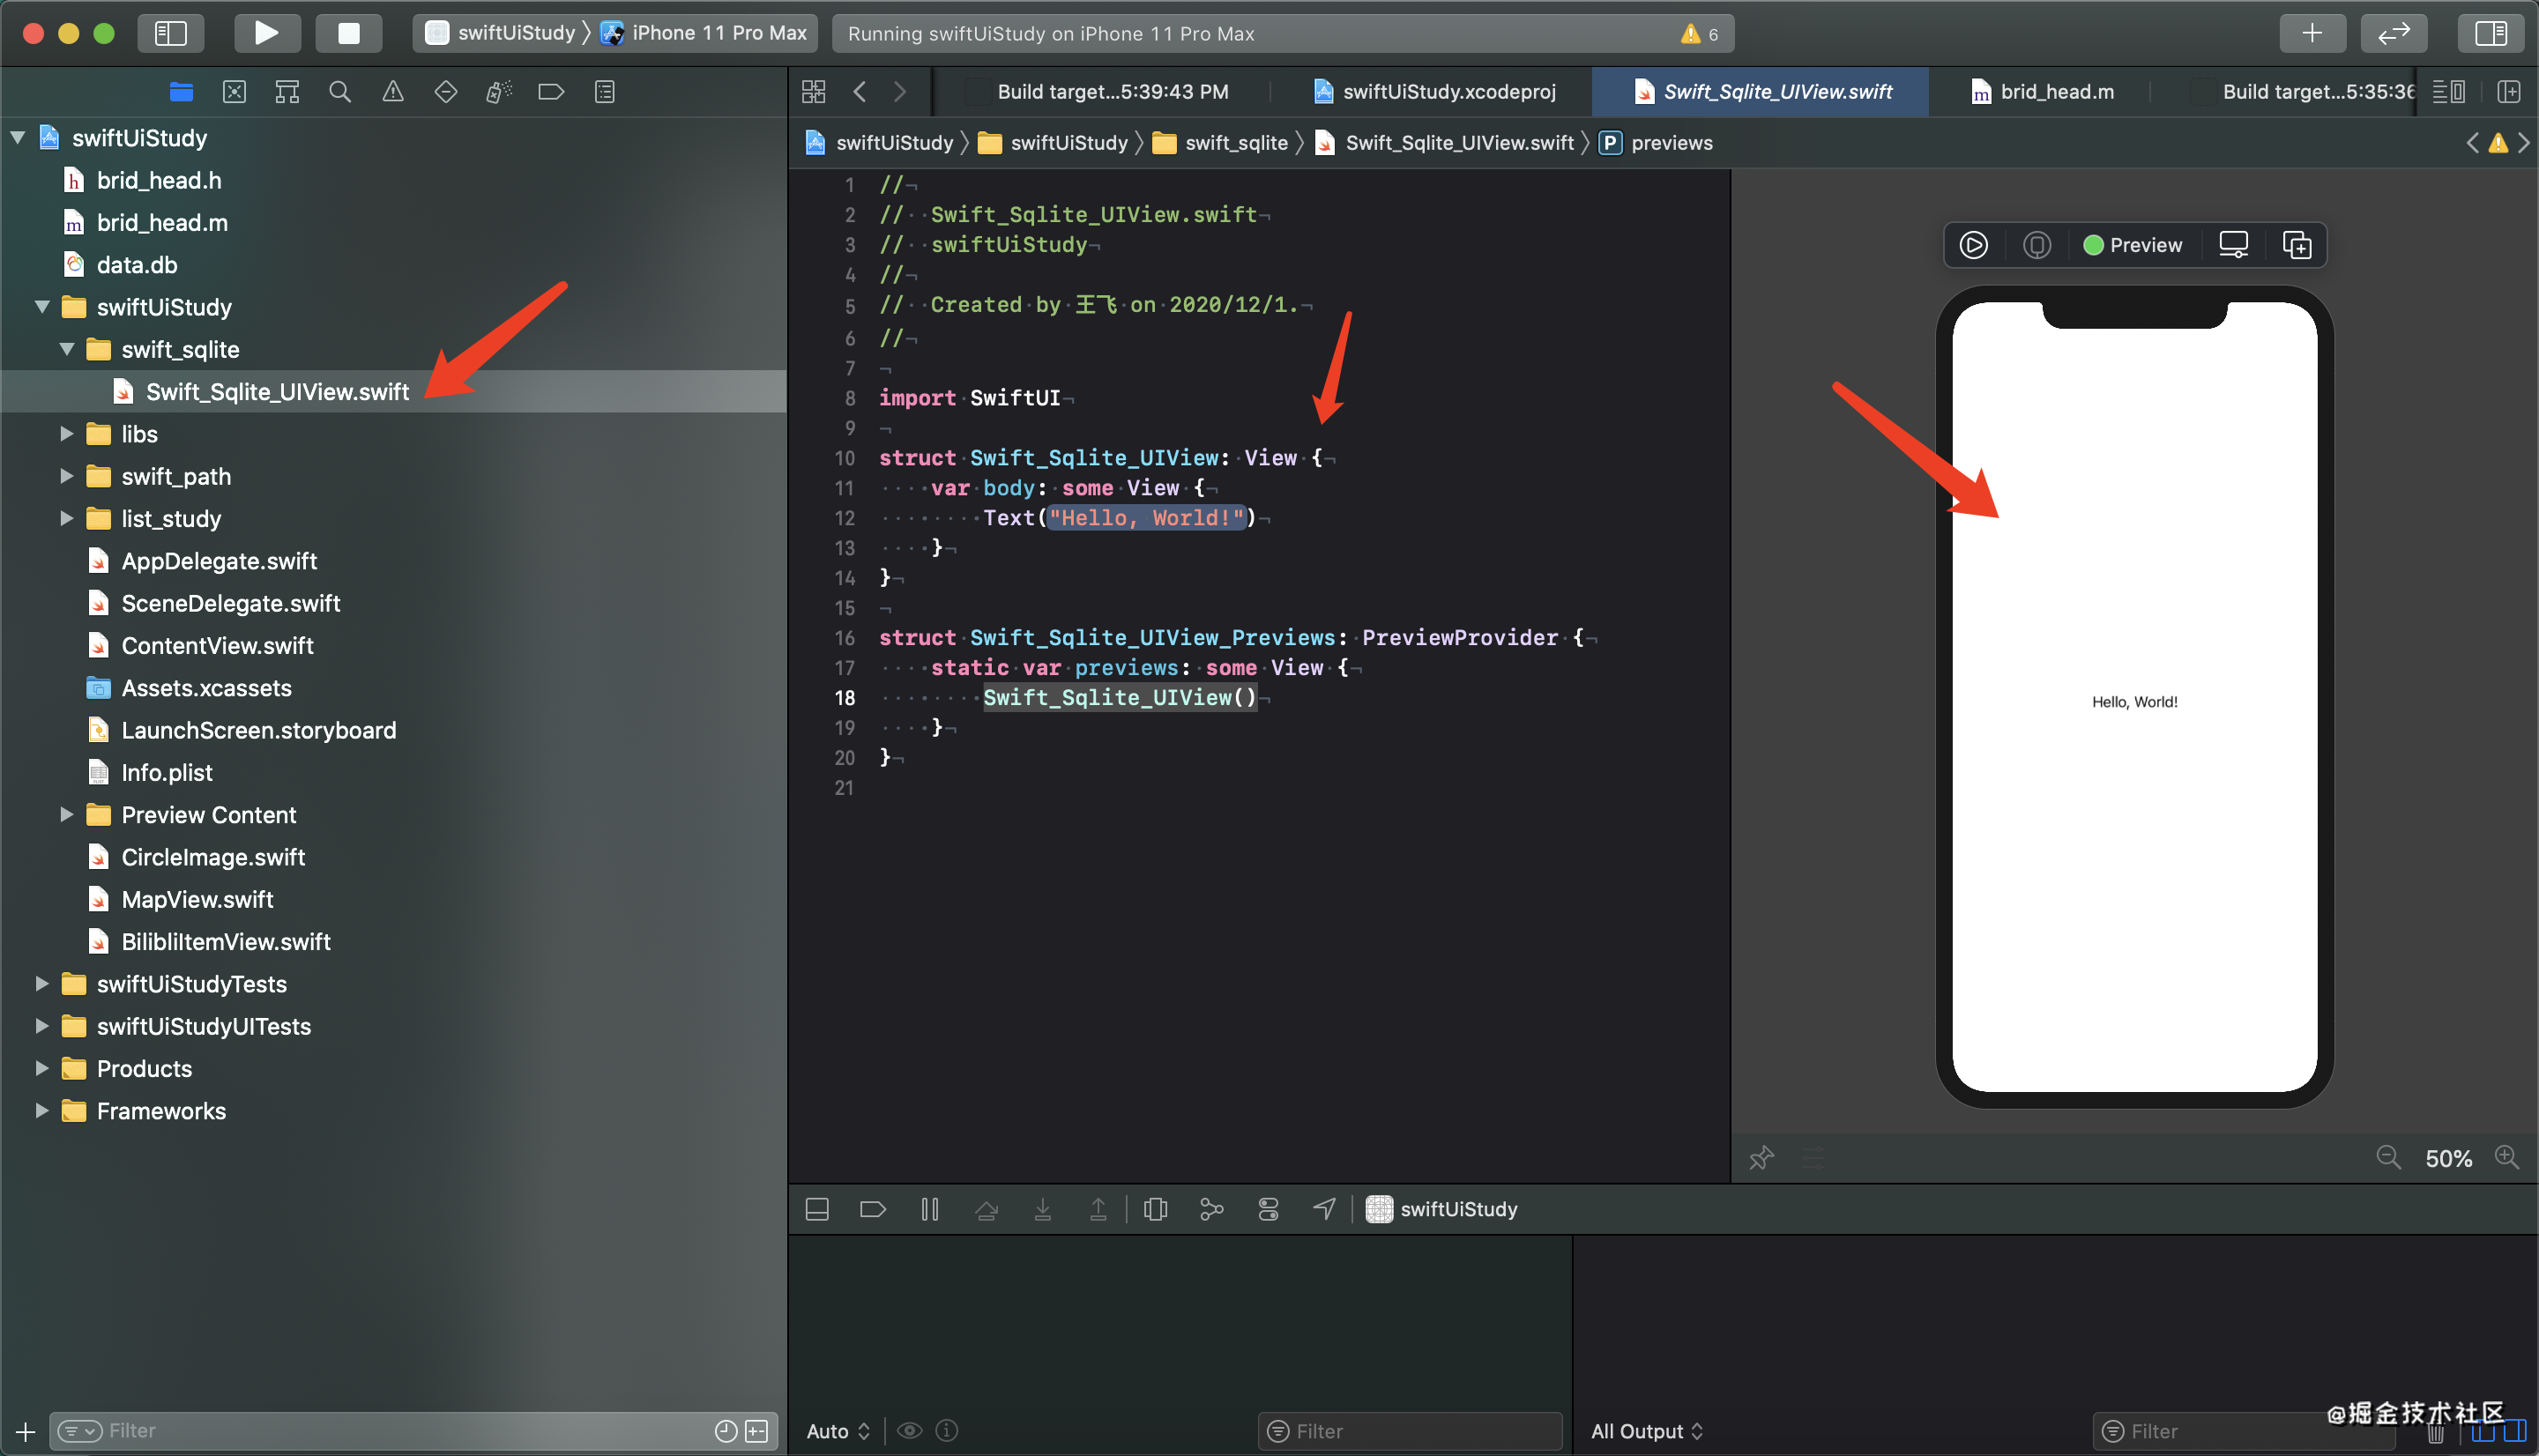Screen dimensions: 2539x1456
Task: Open the editor options menu
Action: click(2449, 92)
